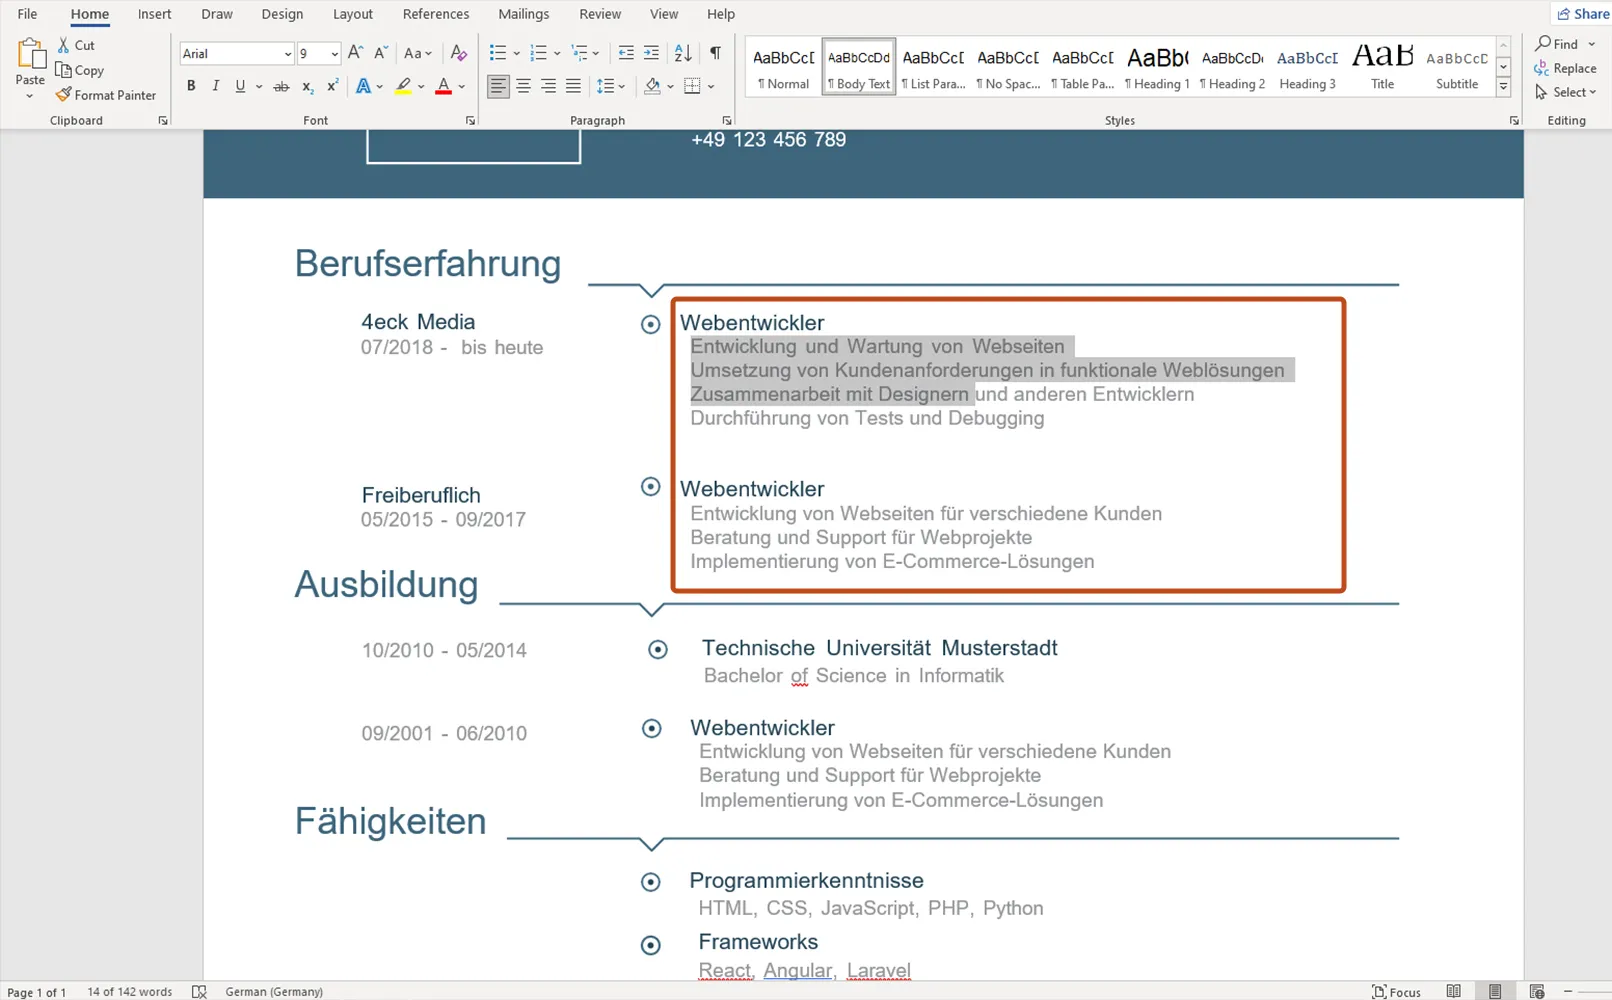Switch to the Insert tab
The image size is (1612, 1000).
pyautogui.click(x=154, y=14)
